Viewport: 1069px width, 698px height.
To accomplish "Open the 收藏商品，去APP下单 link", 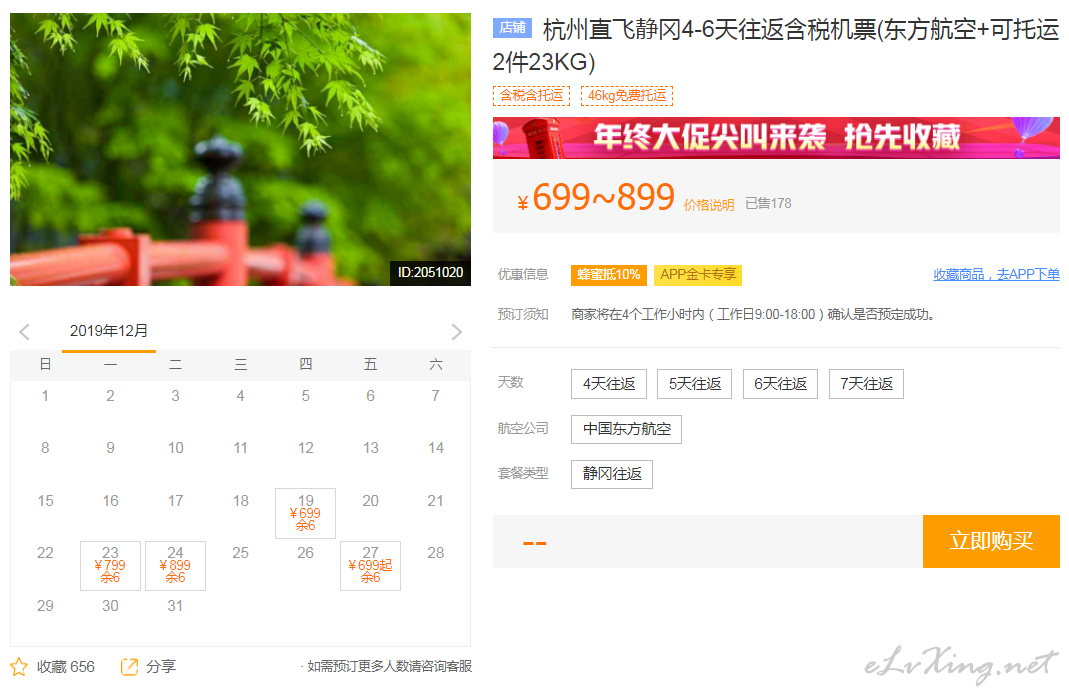I will click(x=996, y=274).
